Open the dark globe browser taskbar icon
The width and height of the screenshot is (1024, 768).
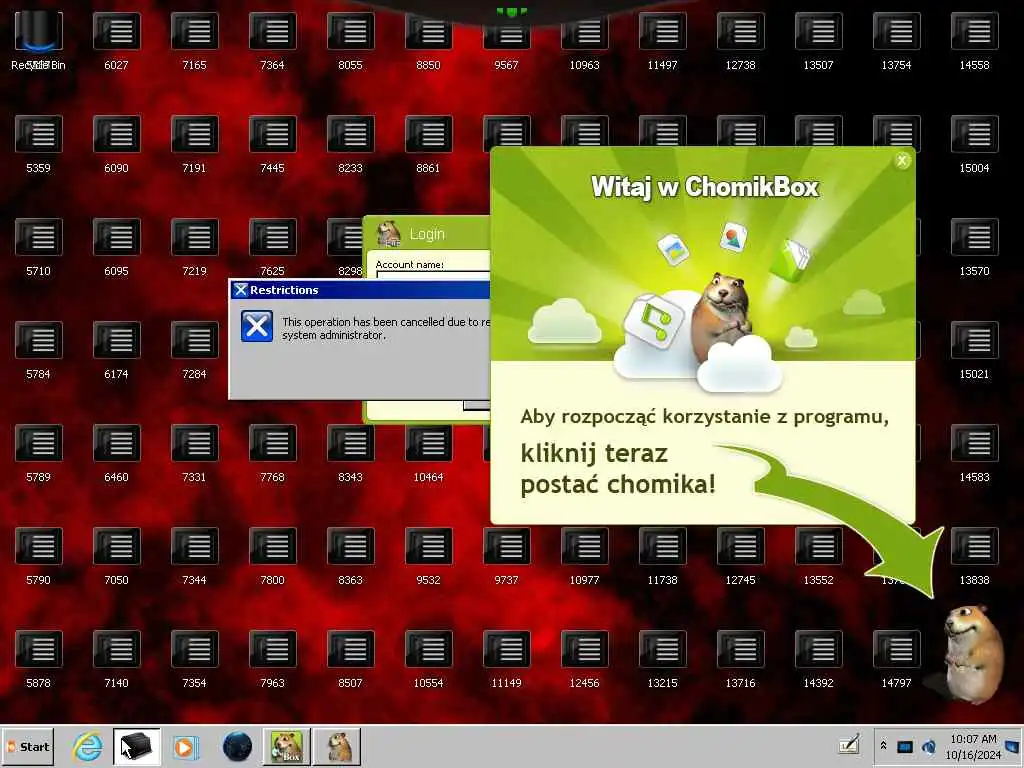pyautogui.click(x=237, y=747)
